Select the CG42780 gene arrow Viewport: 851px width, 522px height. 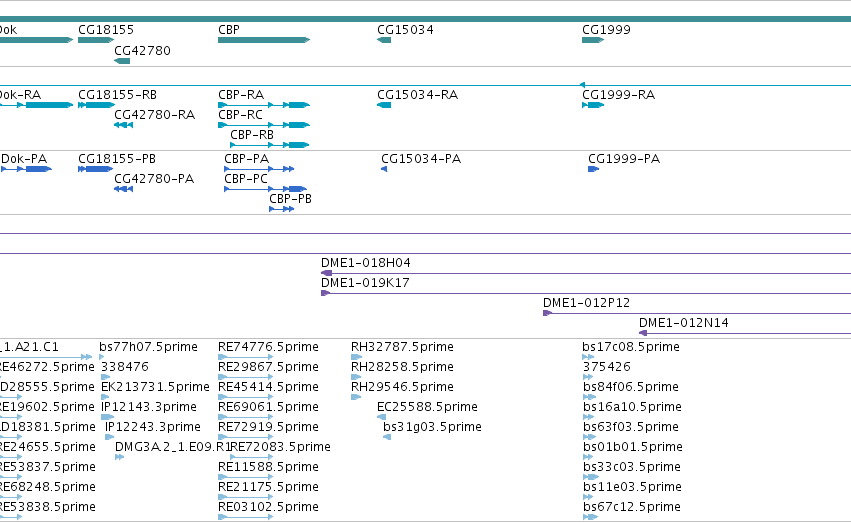pyautogui.click(x=122, y=61)
